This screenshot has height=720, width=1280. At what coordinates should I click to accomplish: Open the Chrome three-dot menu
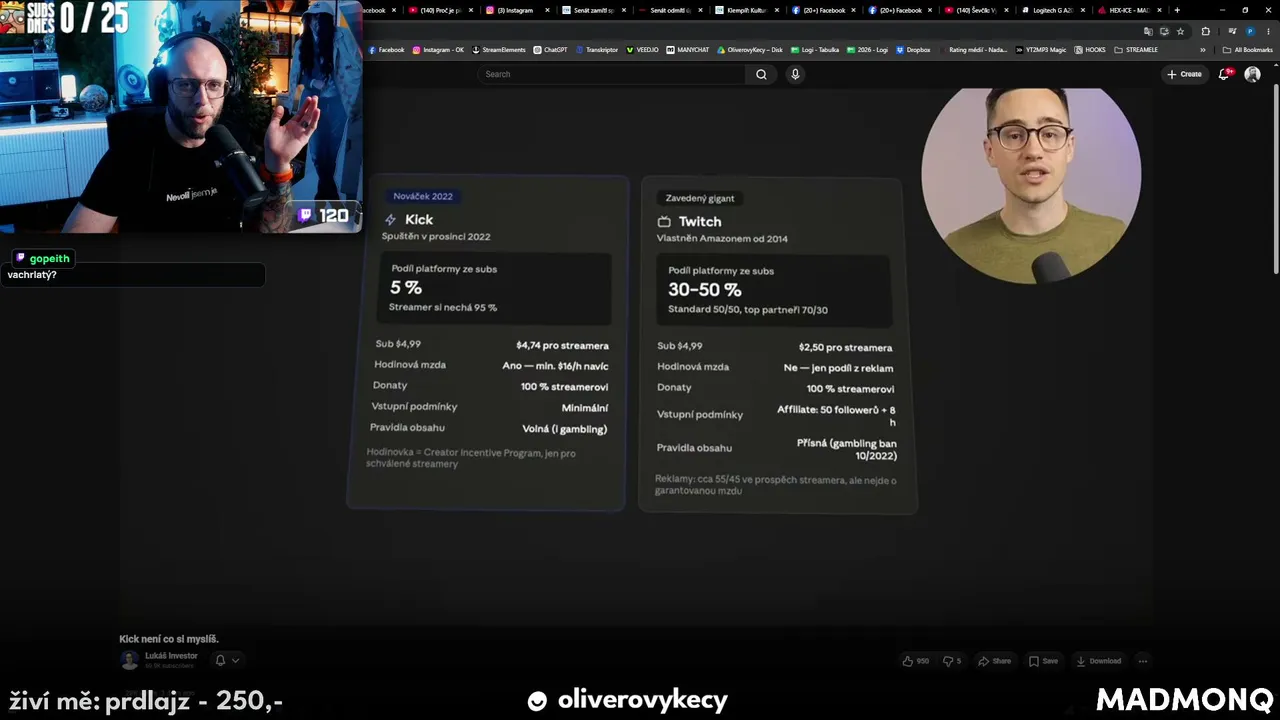coord(1266,31)
